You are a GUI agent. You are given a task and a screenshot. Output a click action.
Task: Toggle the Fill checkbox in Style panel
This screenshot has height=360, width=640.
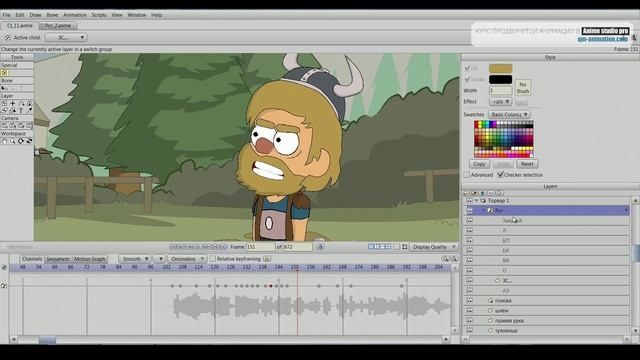pyautogui.click(x=467, y=68)
